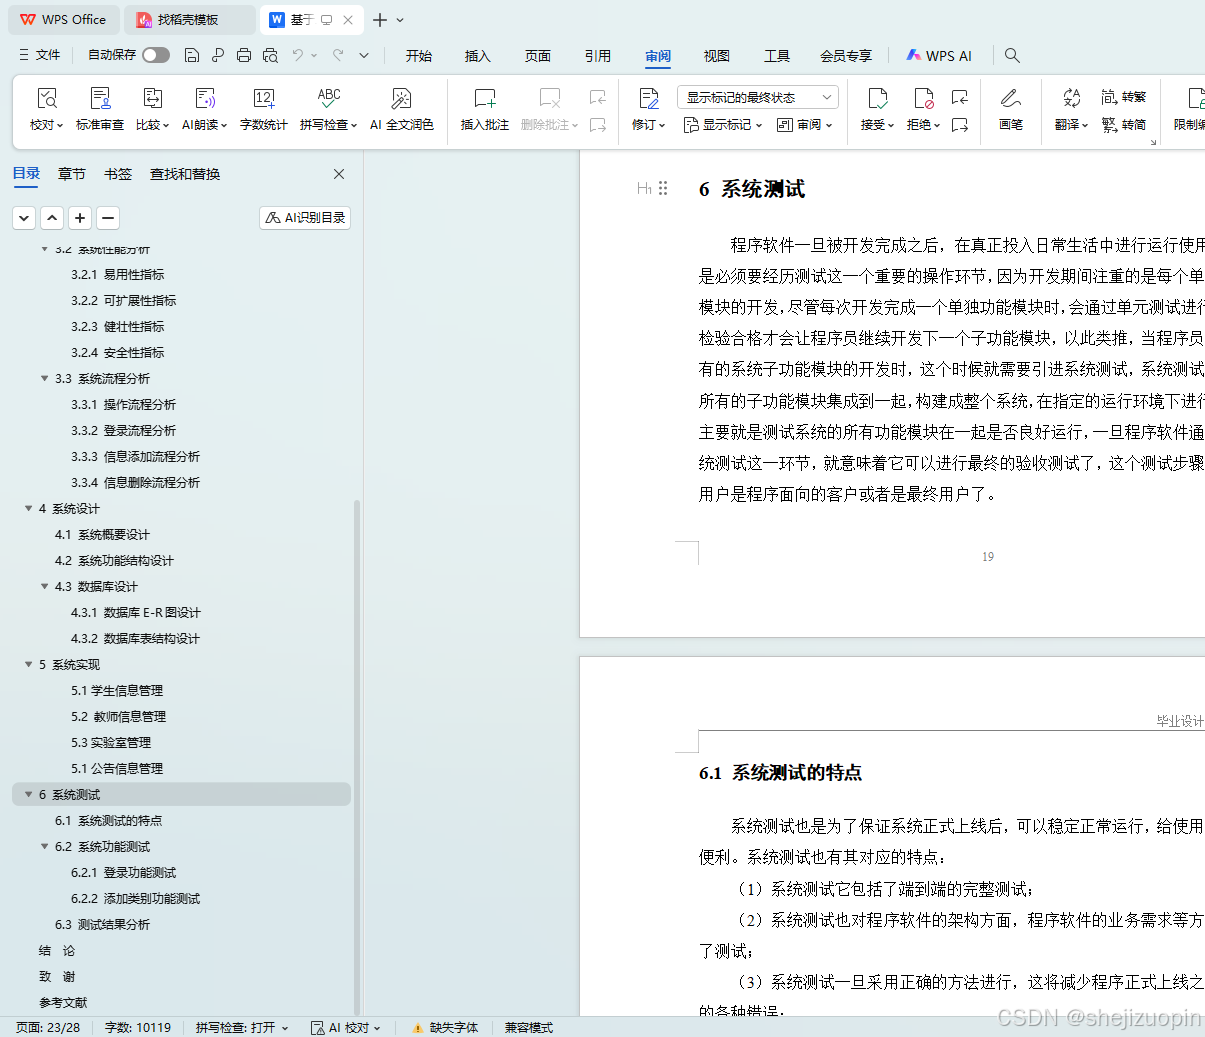Toggle the 自动保存 autosave switch
Image resolution: width=1205 pixels, height=1037 pixels.
156,55
